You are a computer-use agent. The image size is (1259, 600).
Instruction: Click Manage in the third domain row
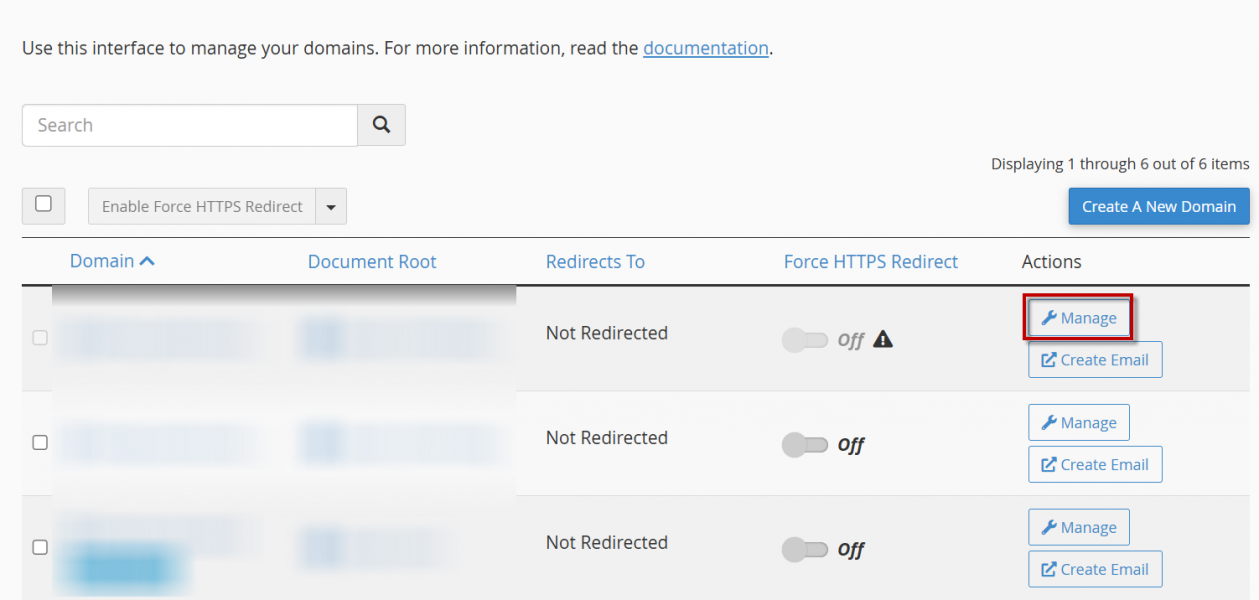(1078, 528)
